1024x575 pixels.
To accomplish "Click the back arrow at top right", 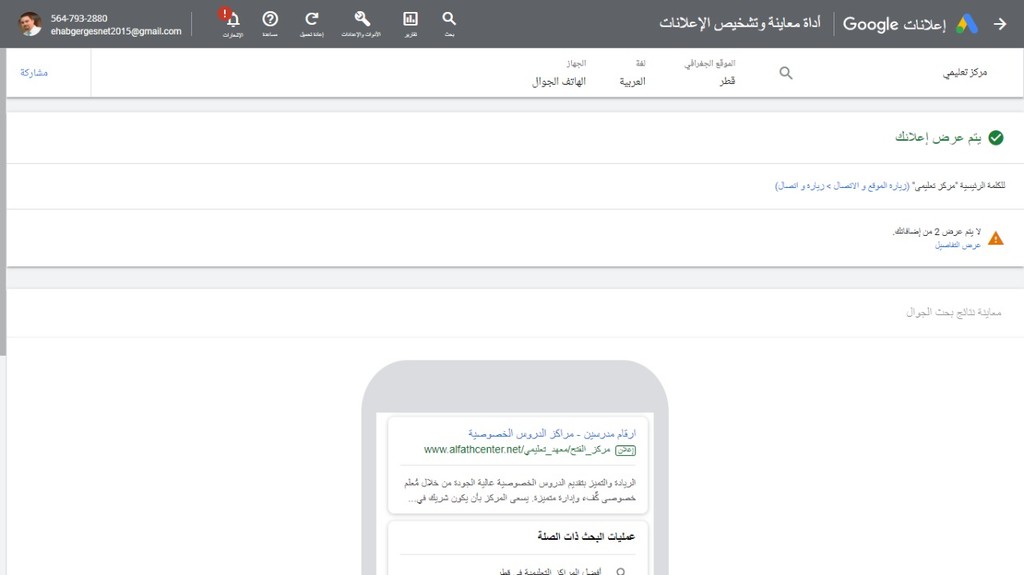I will click(x=1000, y=24).
